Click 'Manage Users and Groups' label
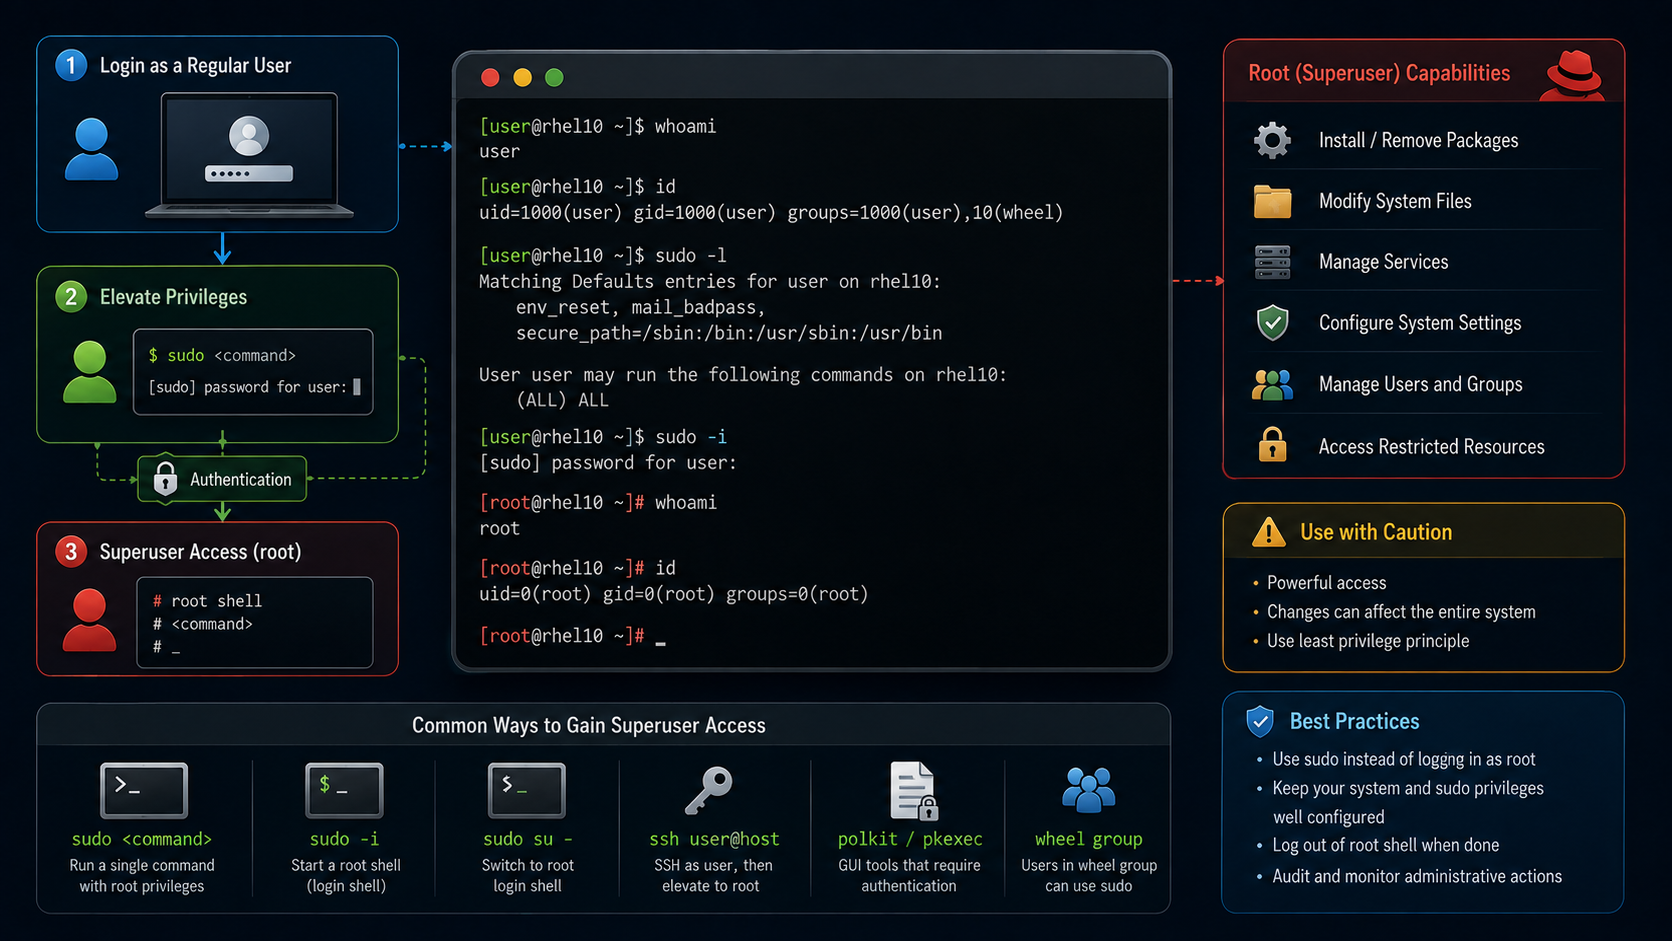Screen dimensions: 1672x941 click(1420, 385)
